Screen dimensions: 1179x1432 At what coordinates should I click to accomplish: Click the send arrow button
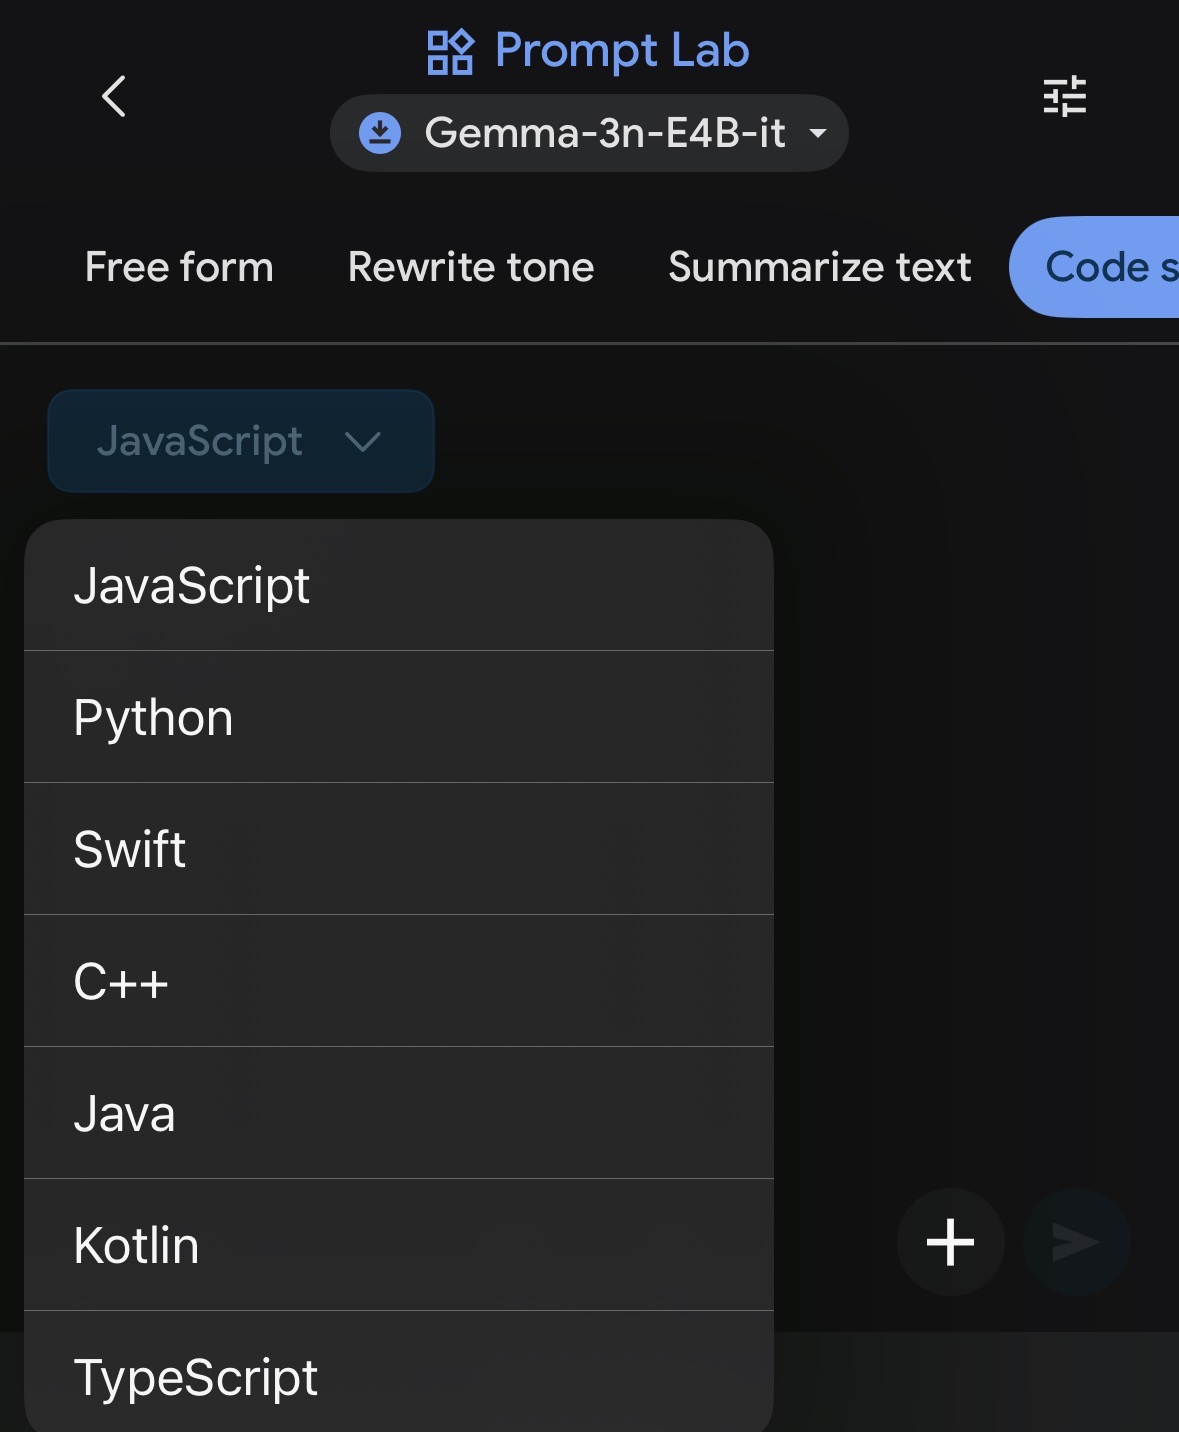coord(1076,1242)
